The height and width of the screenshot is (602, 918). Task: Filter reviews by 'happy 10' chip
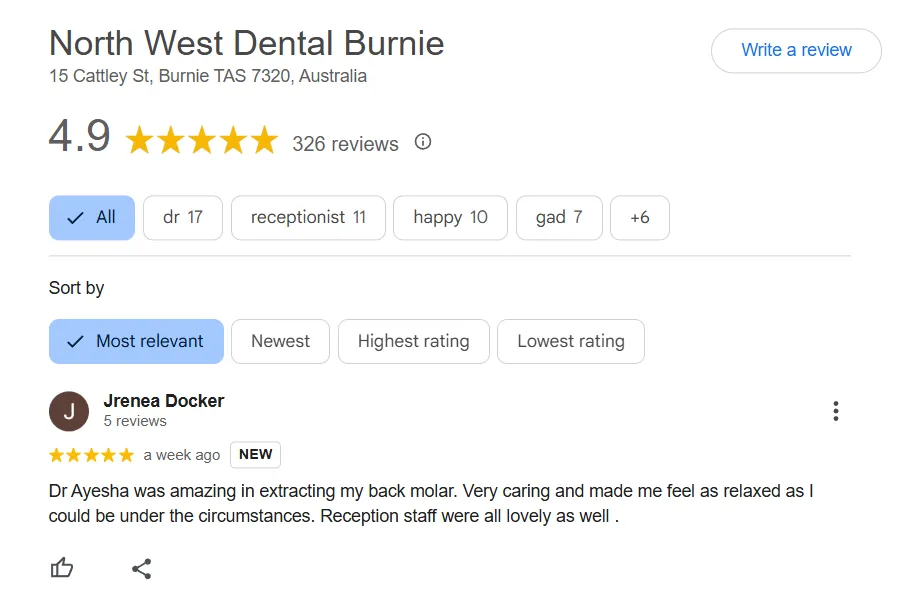(450, 218)
